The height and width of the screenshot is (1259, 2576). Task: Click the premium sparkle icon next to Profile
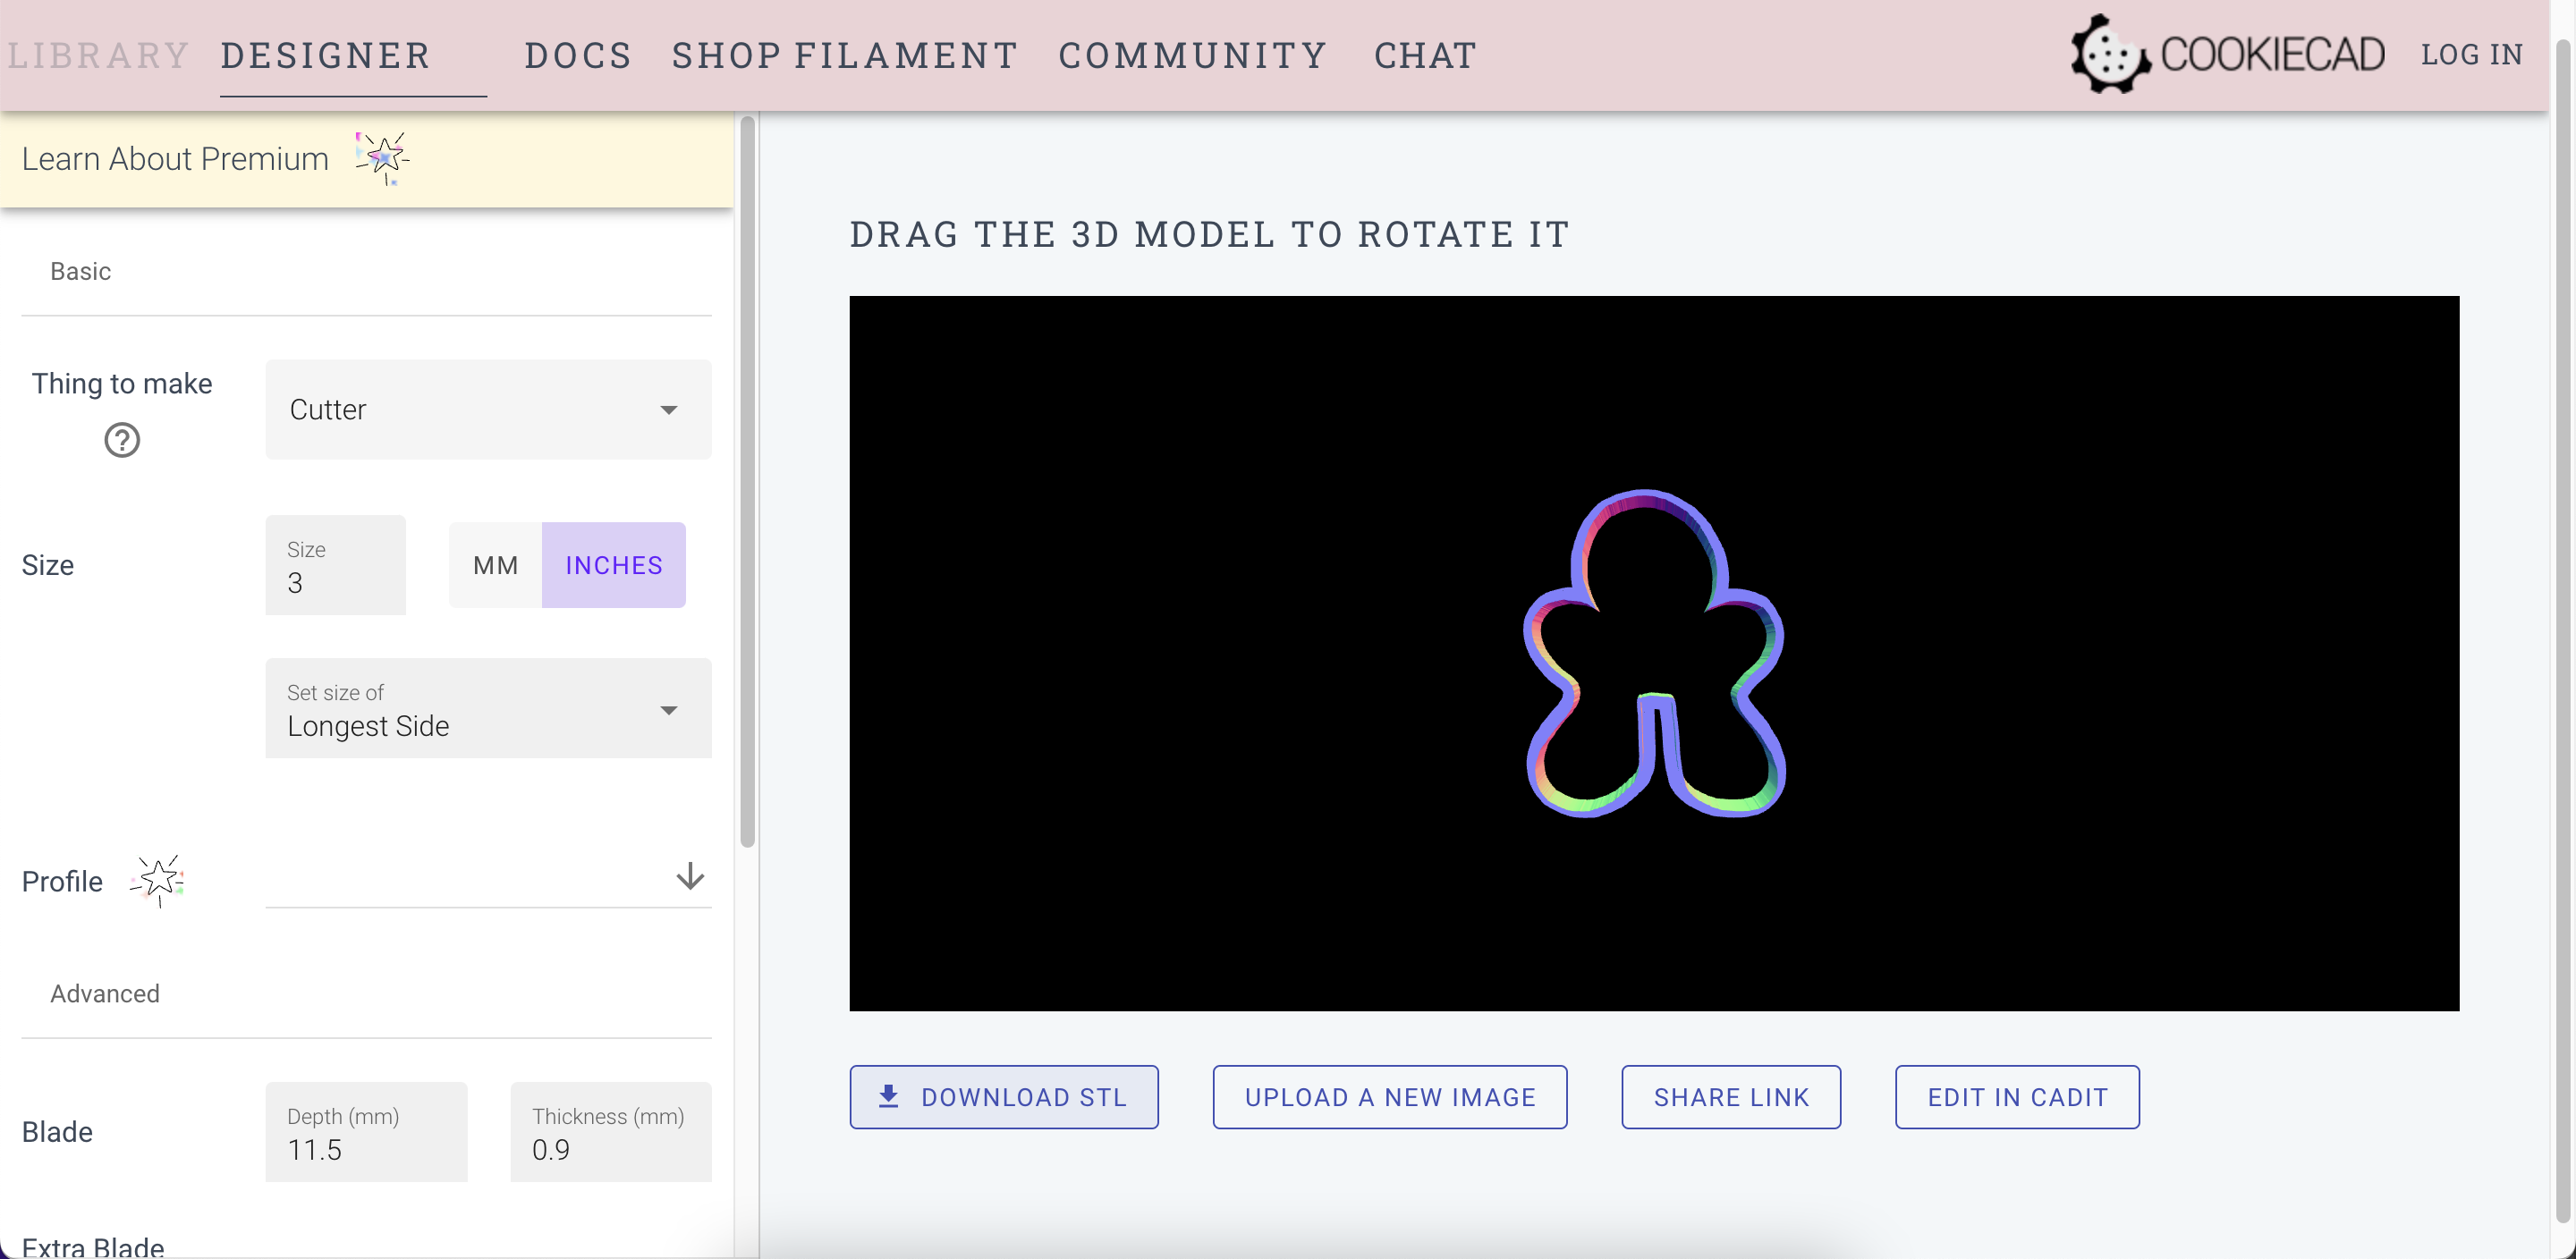[x=158, y=880]
